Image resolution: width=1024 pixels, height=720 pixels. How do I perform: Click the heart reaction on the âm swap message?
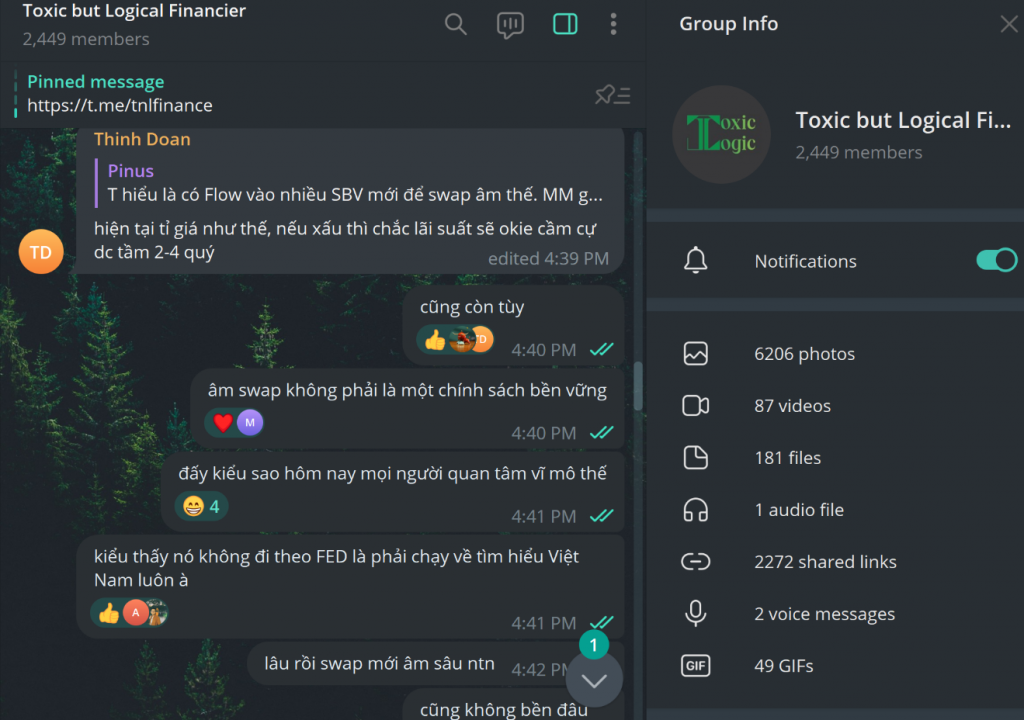point(222,423)
